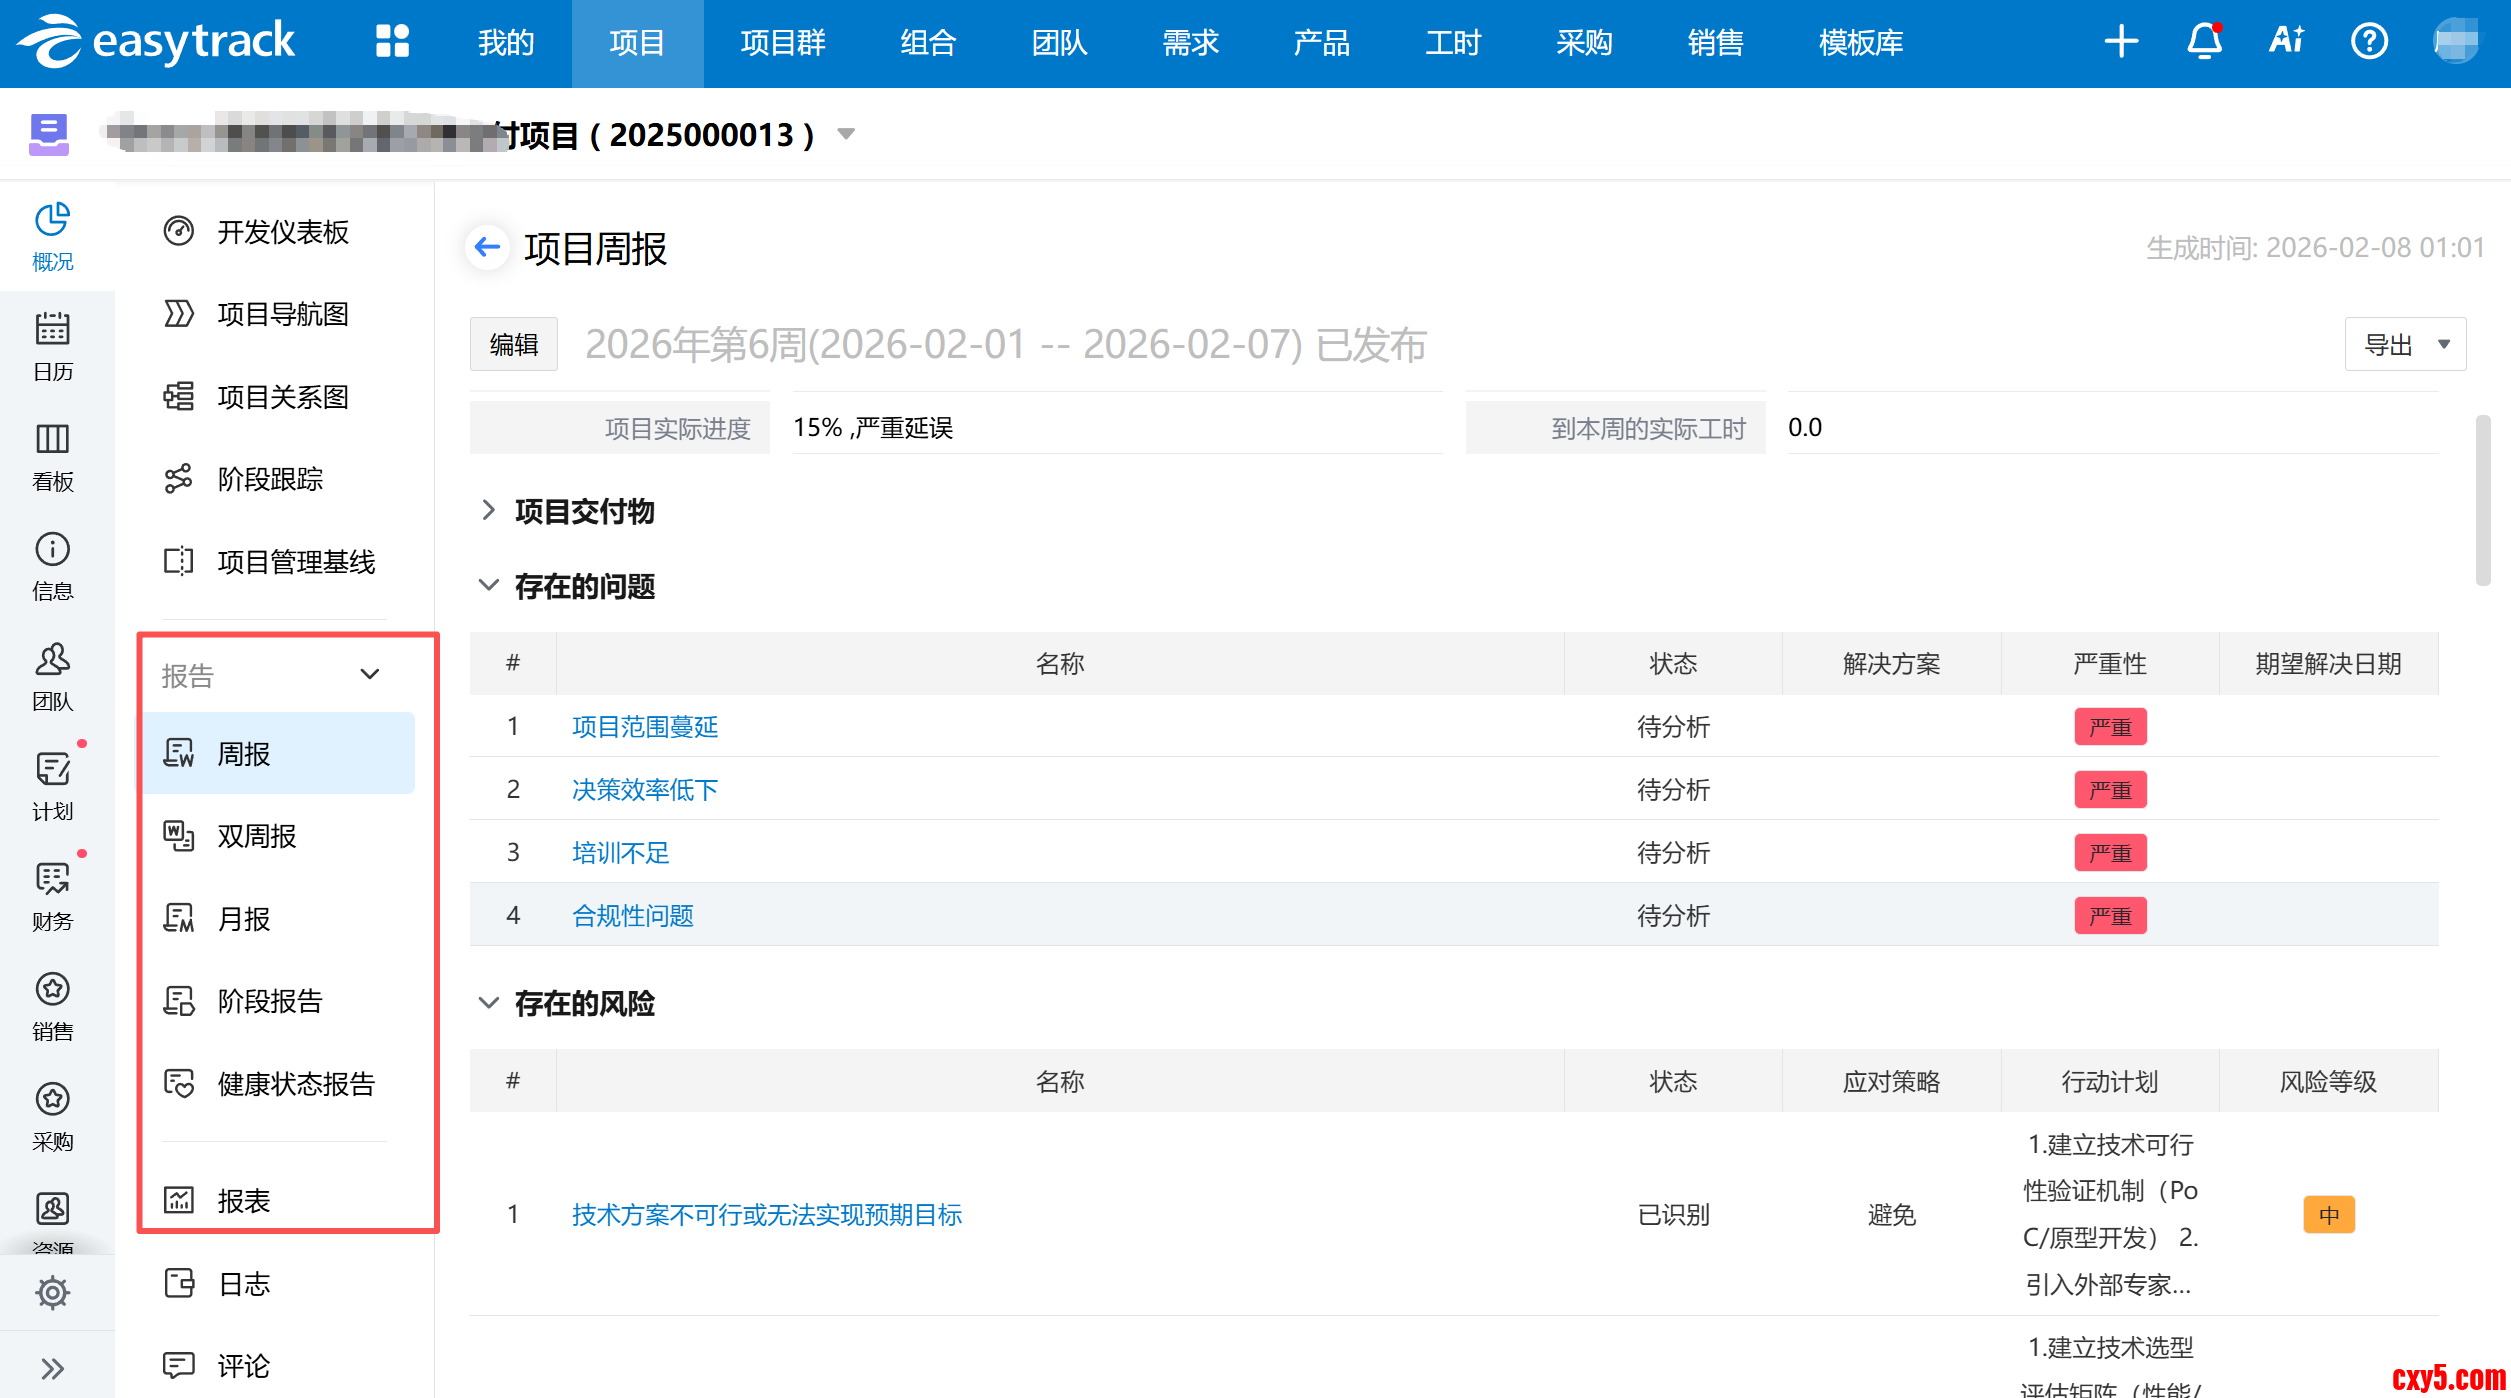Switch to the 项目群 top tab
This screenshot has width=2511, height=1398.
coord(783,43)
